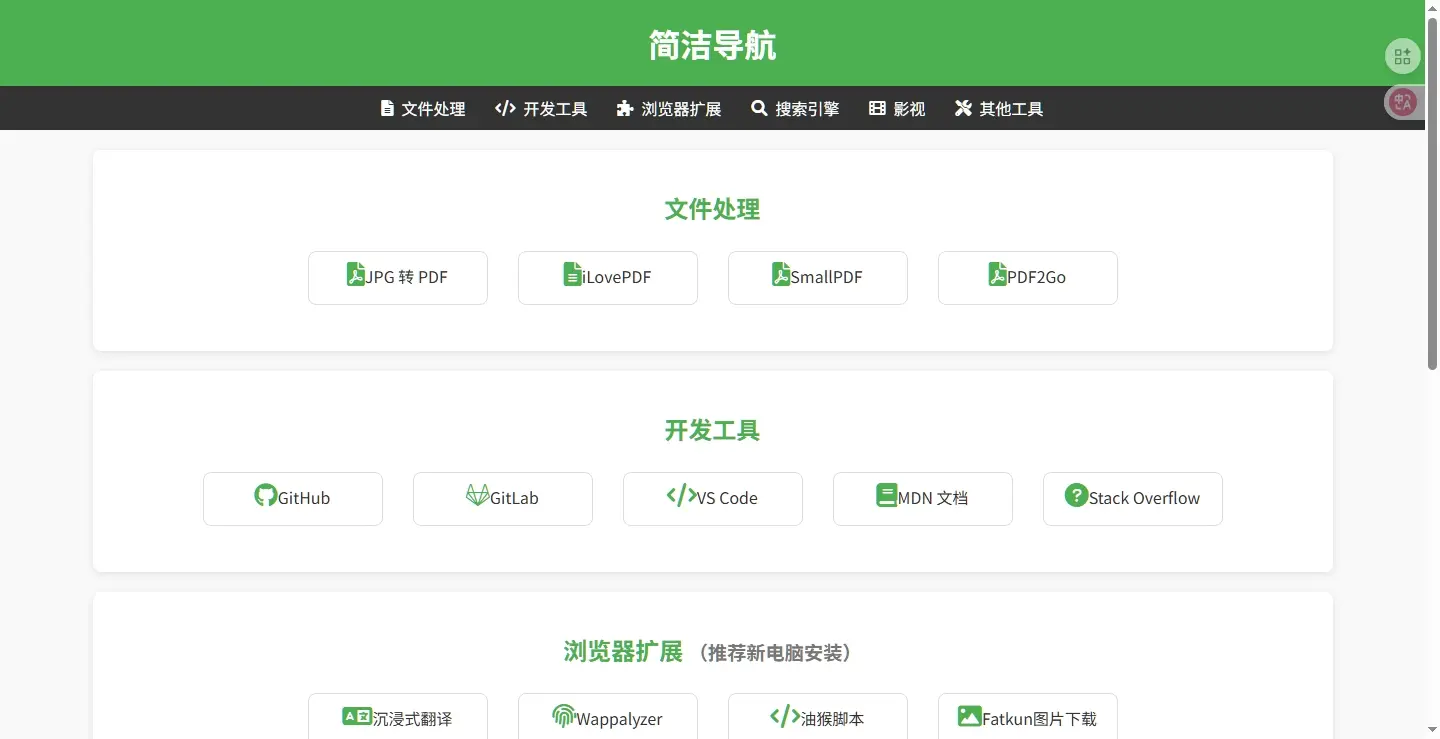Screen dimensions: 1440x739
Task: Open the Wappalyzer extension link
Action: [x=608, y=716]
